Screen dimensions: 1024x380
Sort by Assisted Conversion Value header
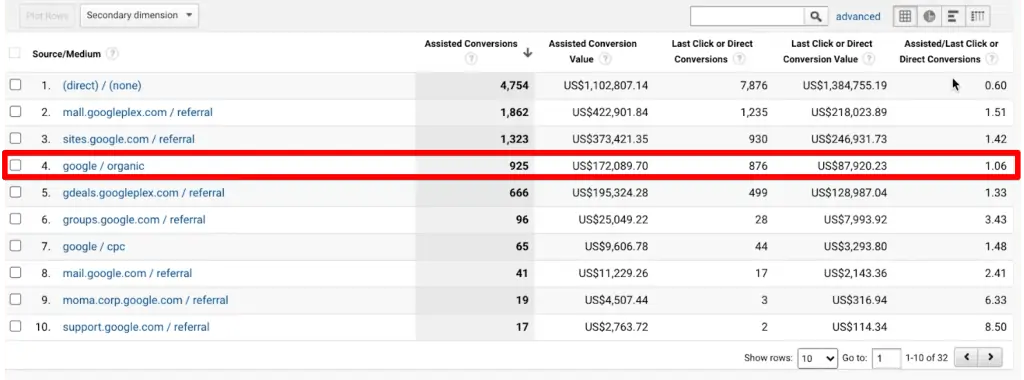click(592, 51)
